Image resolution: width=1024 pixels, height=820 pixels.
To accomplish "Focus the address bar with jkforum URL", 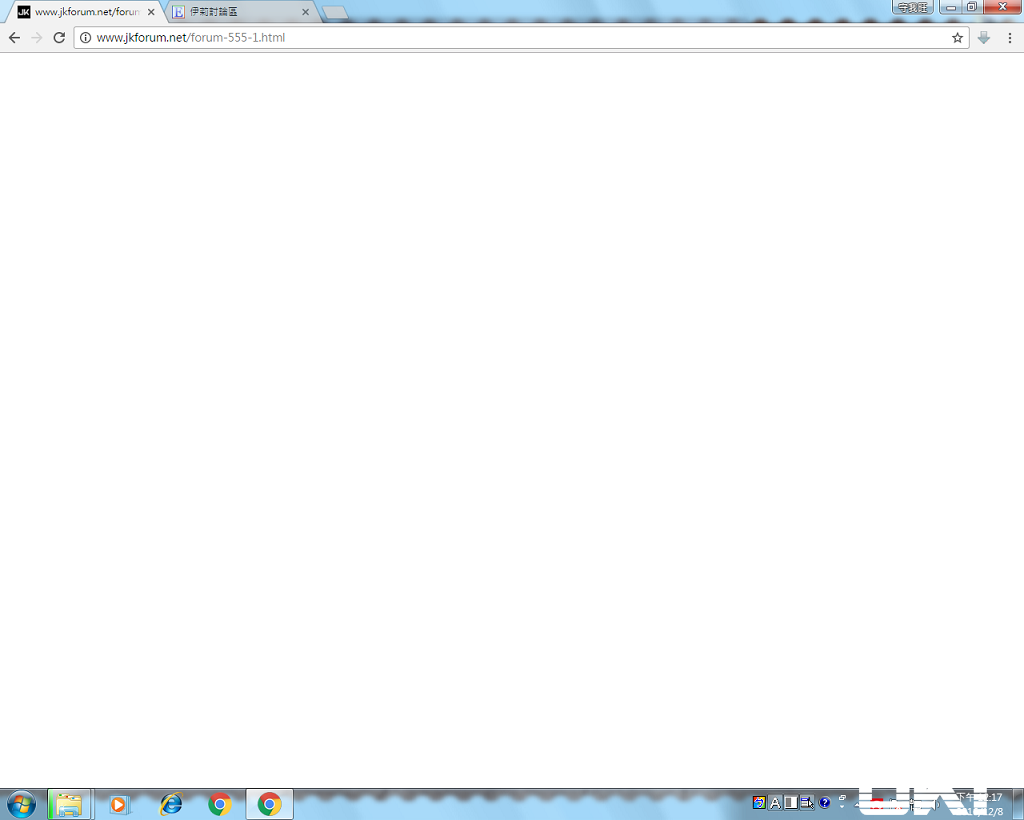I will (x=520, y=38).
